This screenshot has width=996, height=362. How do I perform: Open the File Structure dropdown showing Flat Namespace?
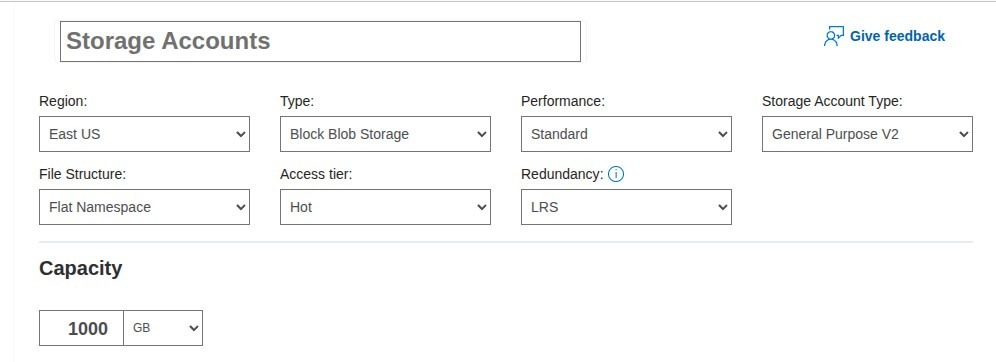[144, 207]
